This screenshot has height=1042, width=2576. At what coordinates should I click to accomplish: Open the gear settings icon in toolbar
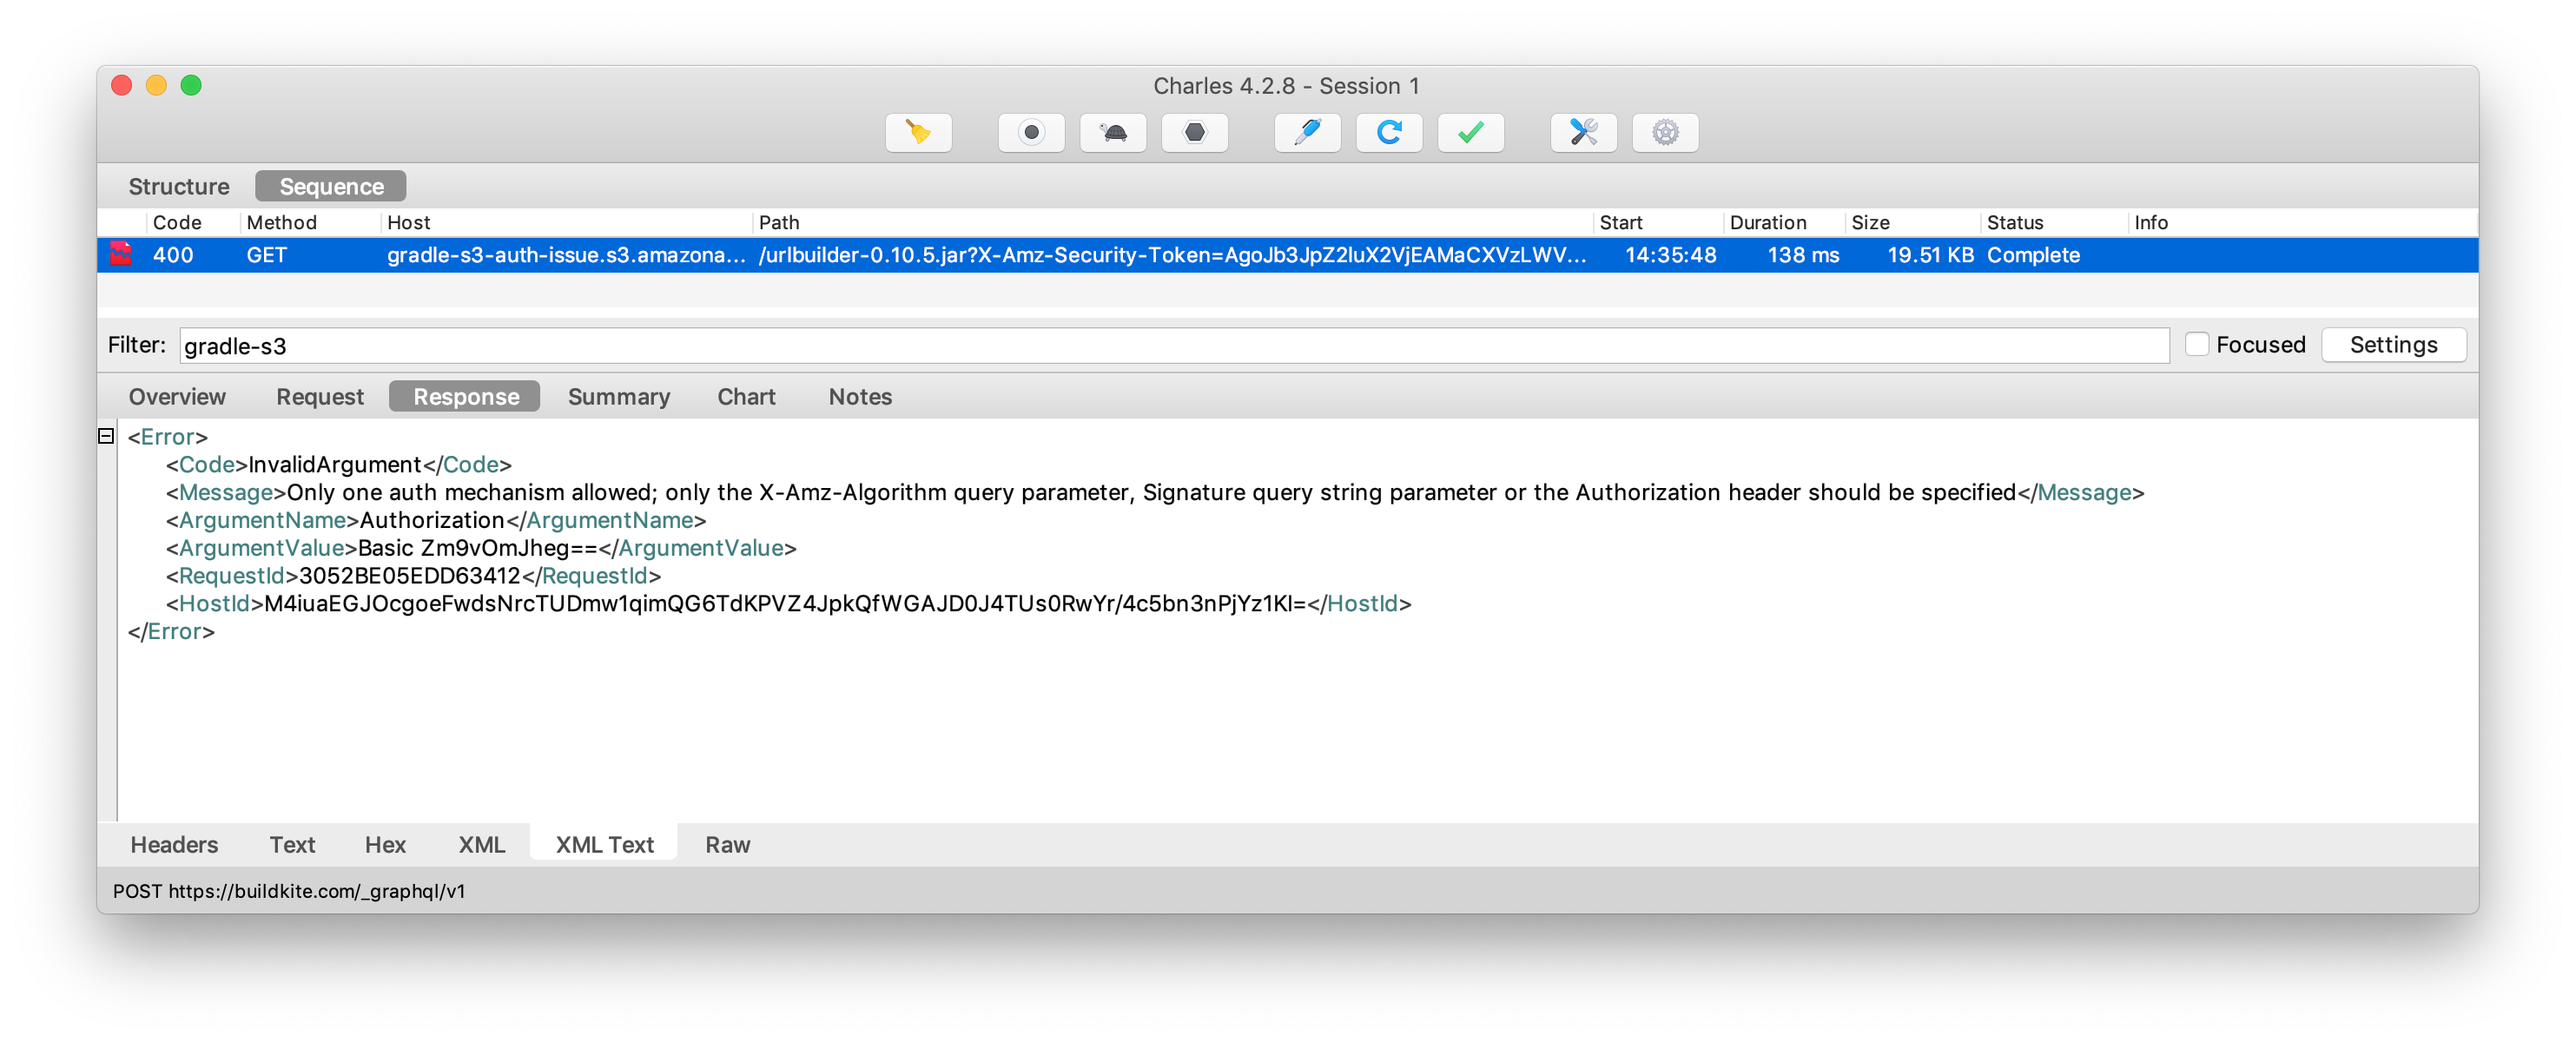(1664, 132)
